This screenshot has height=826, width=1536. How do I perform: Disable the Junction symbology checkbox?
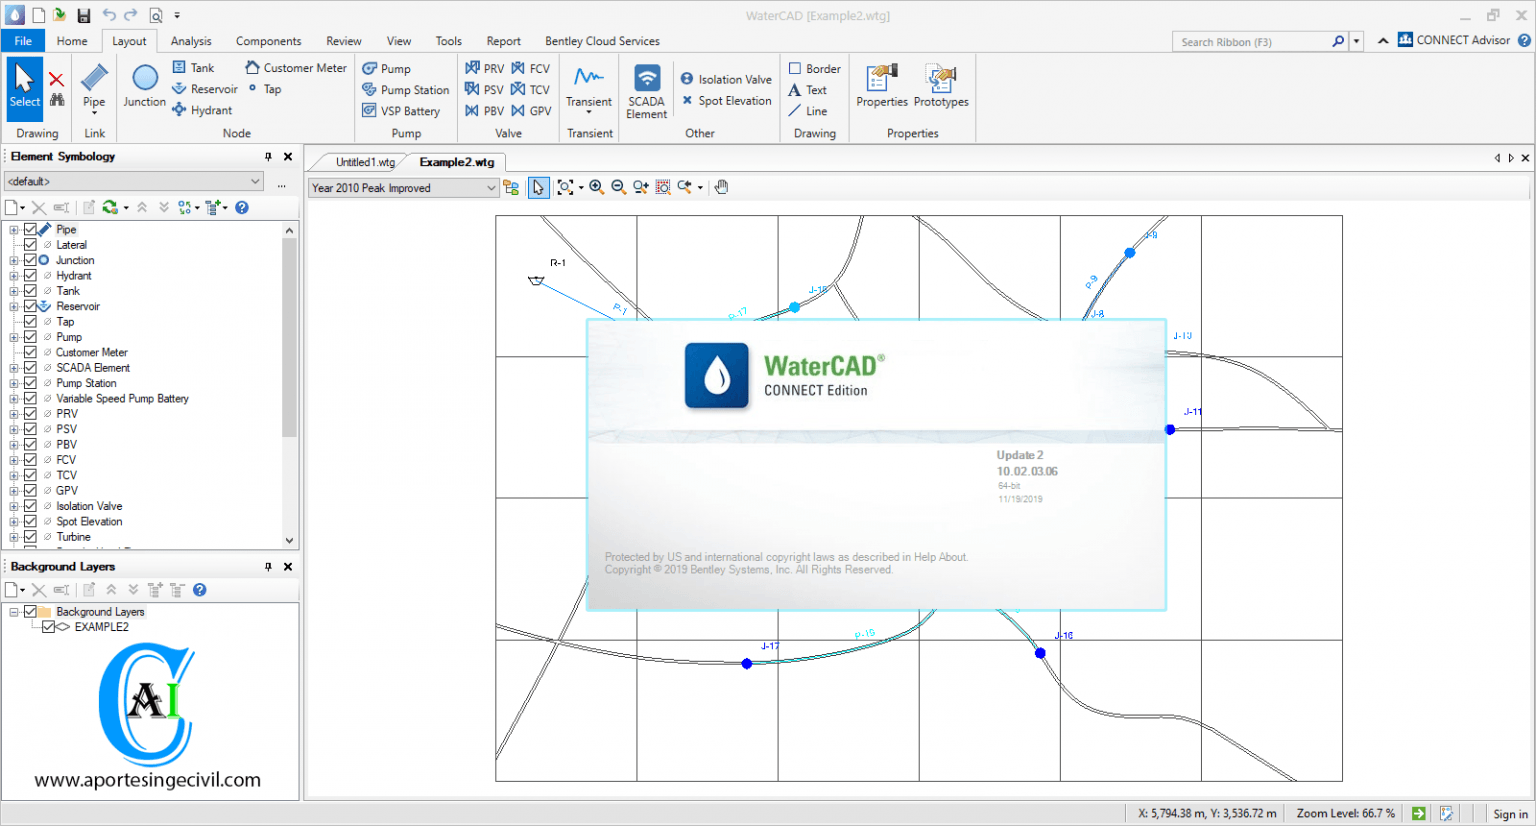coord(30,260)
